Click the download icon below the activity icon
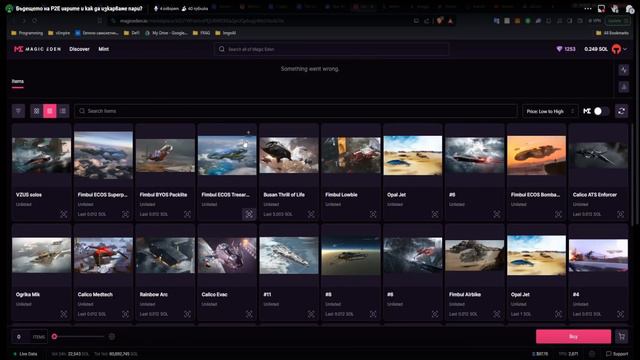This screenshot has width=640, height=360. point(624,87)
